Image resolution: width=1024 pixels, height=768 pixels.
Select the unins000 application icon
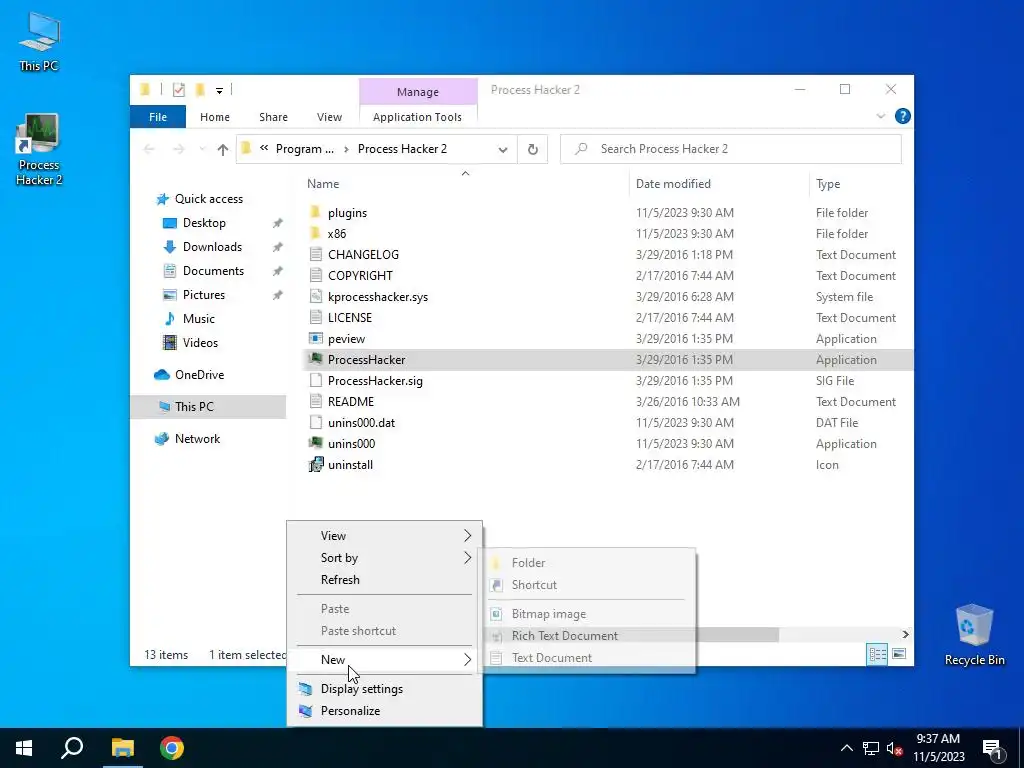point(316,443)
